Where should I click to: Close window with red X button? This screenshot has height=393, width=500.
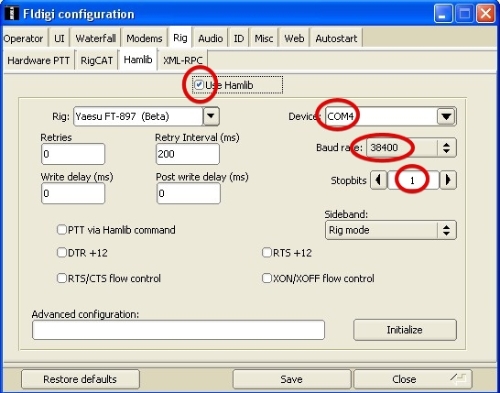[x=485, y=14]
